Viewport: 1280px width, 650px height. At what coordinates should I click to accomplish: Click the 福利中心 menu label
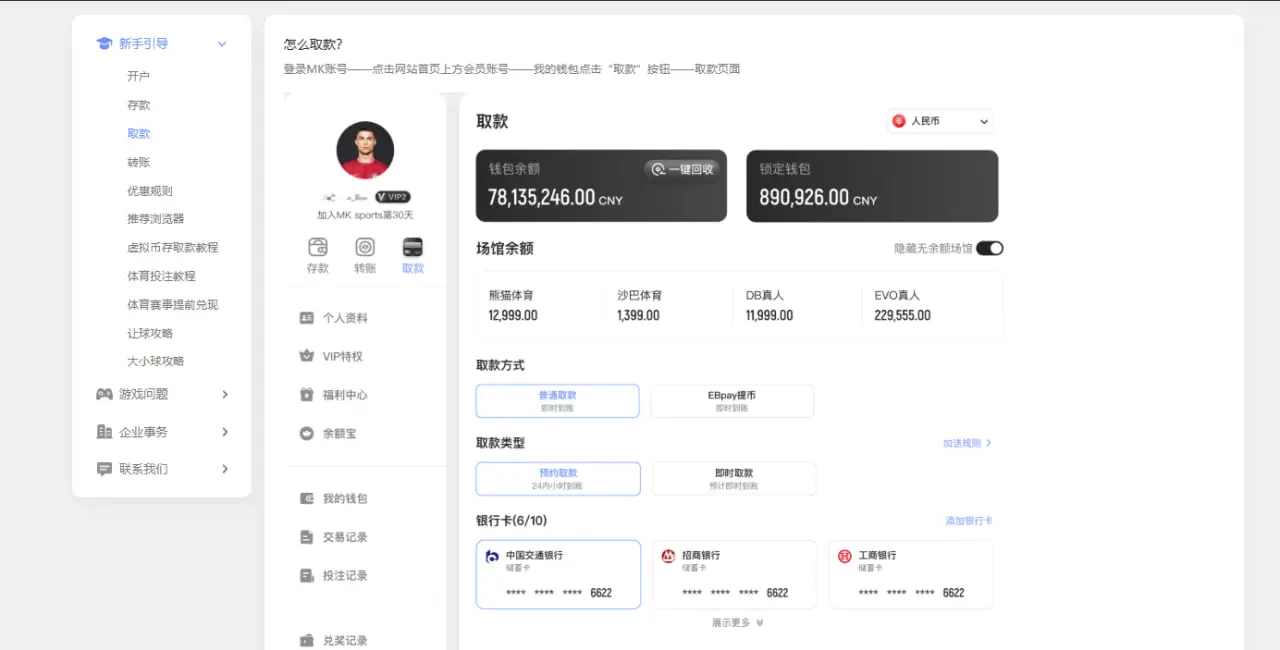pyautogui.click(x=345, y=395)
